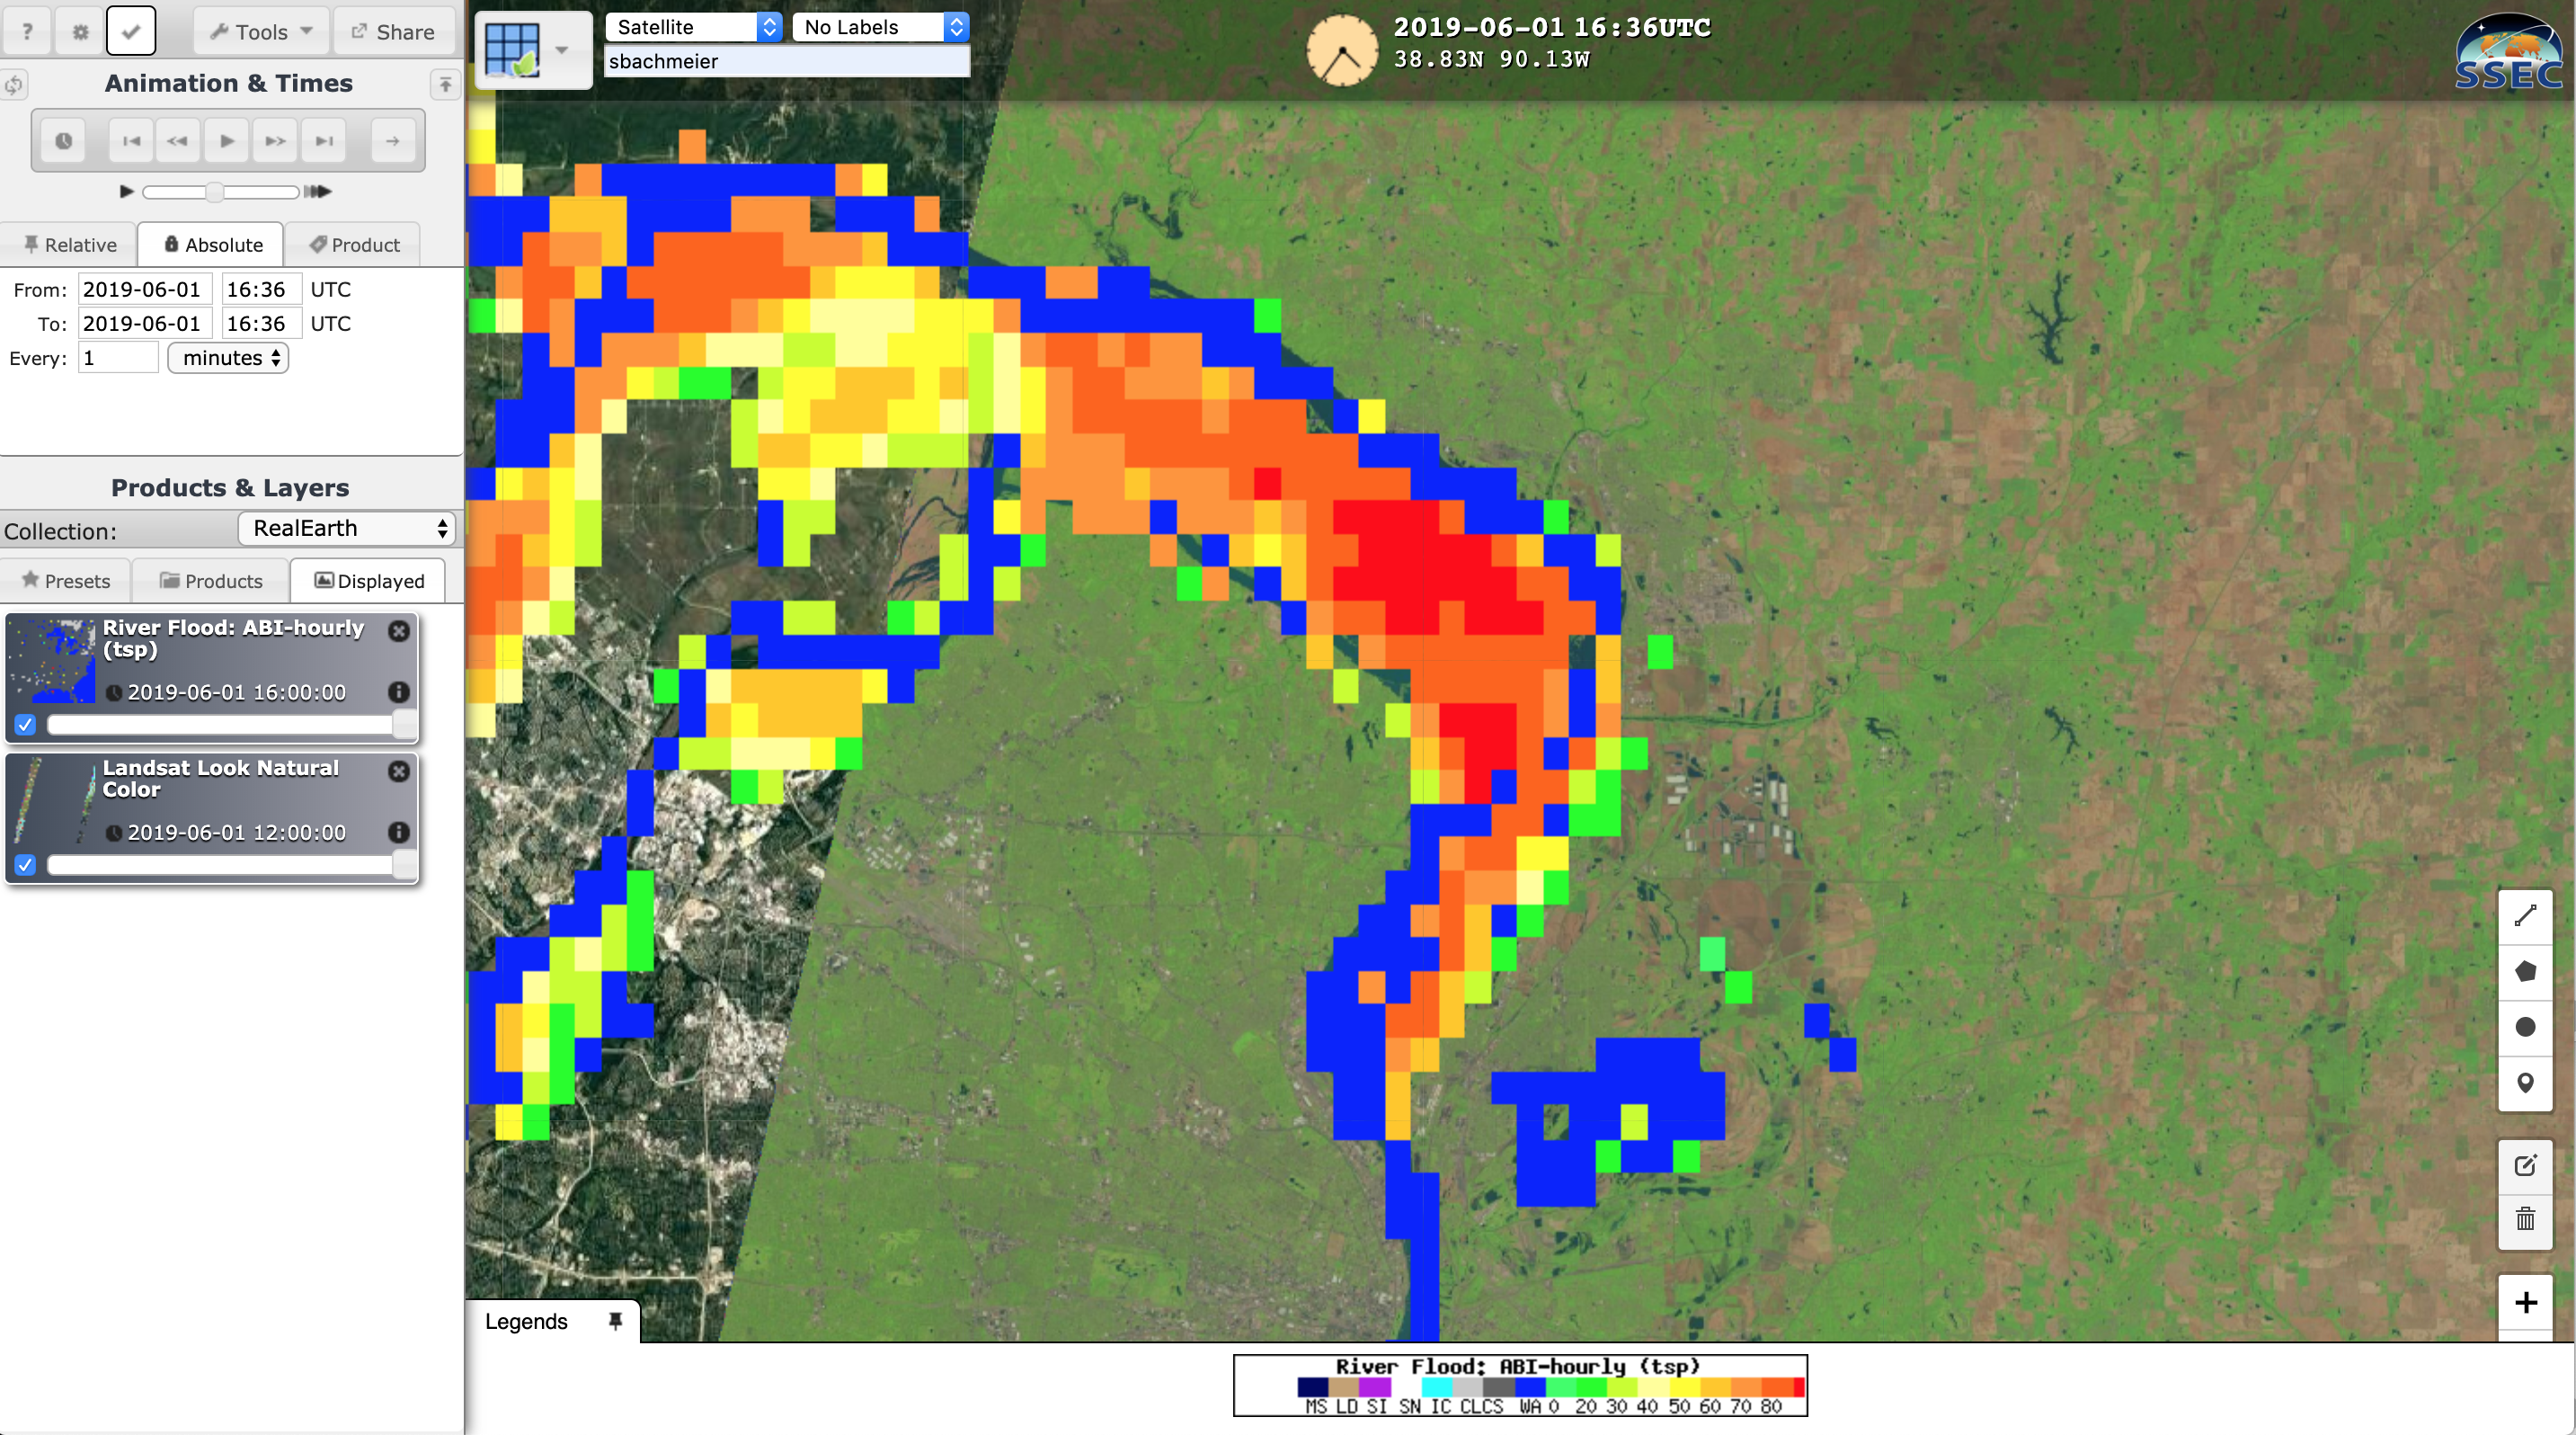Select the marker pin tool
The image size is (2576, 1435).
[x=2525, y=1083]
